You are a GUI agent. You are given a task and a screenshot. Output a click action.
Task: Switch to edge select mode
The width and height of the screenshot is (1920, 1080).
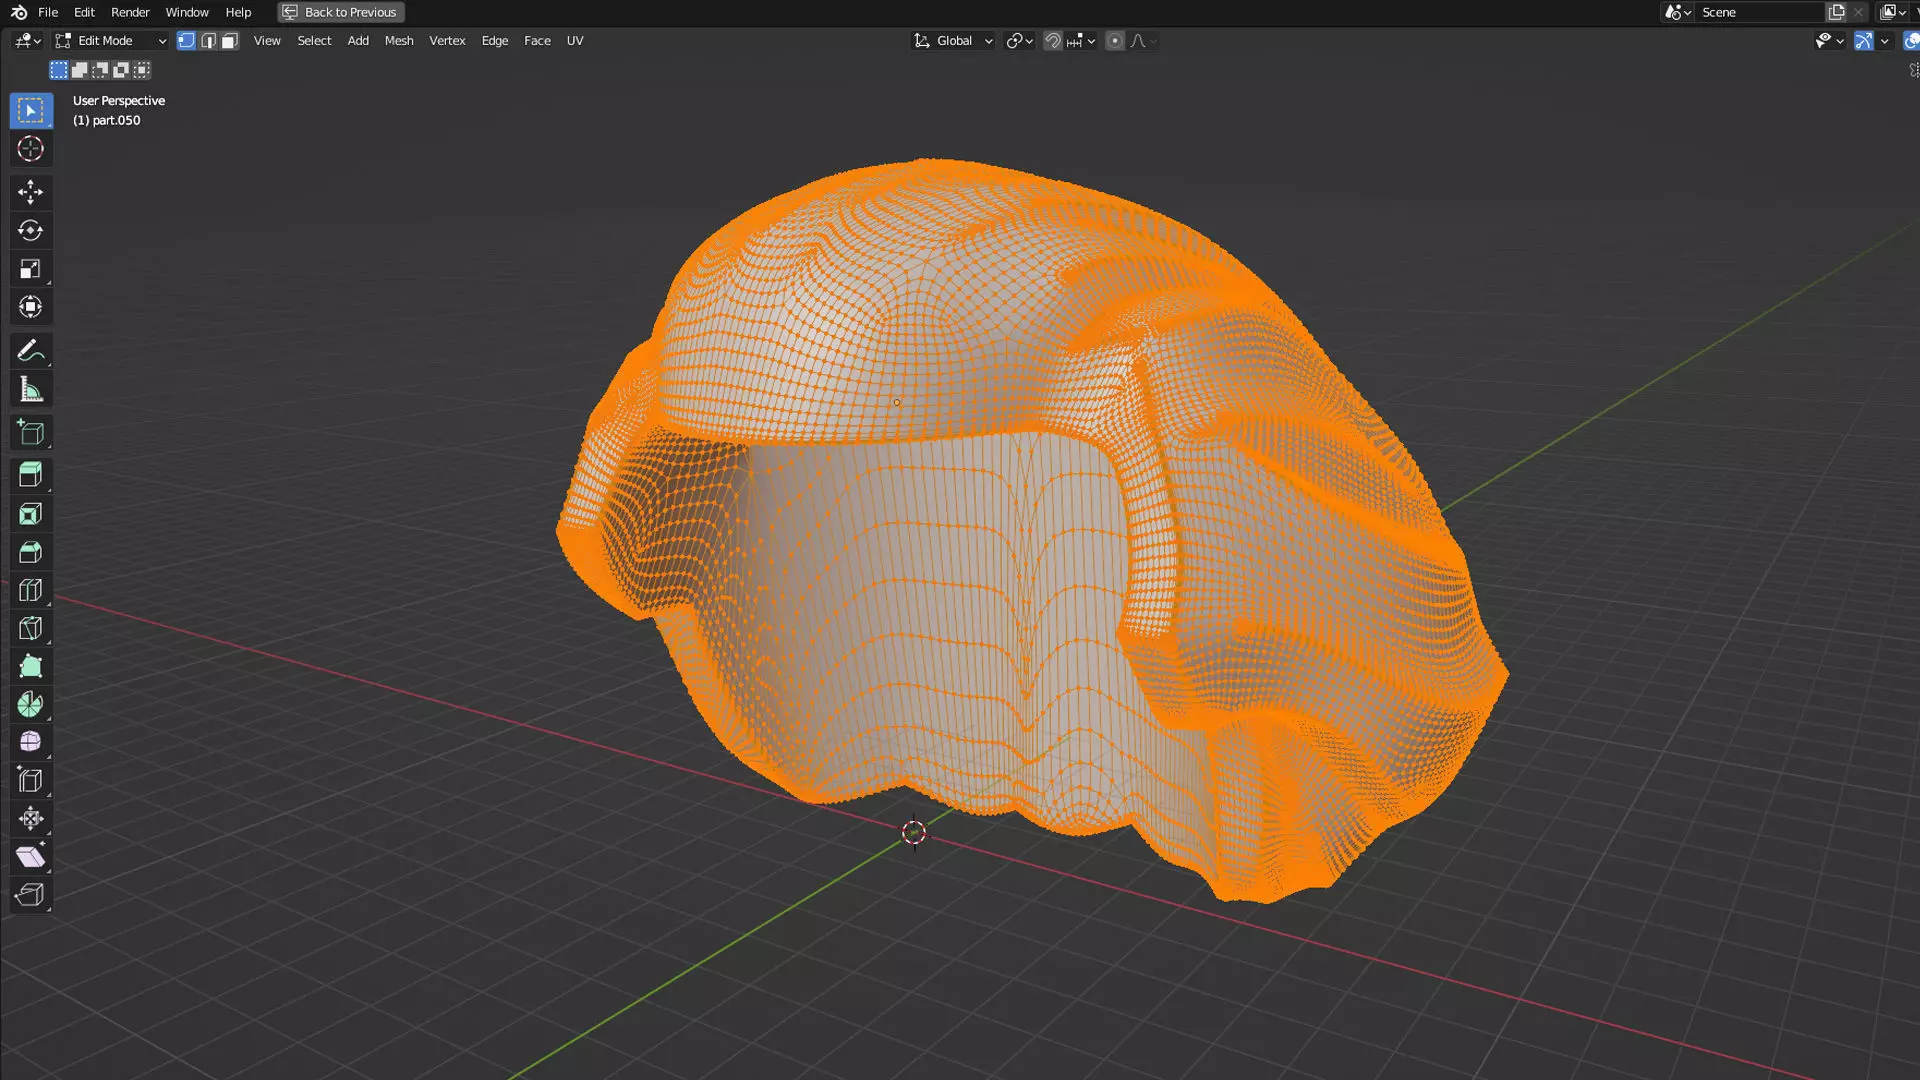point(208,41)
